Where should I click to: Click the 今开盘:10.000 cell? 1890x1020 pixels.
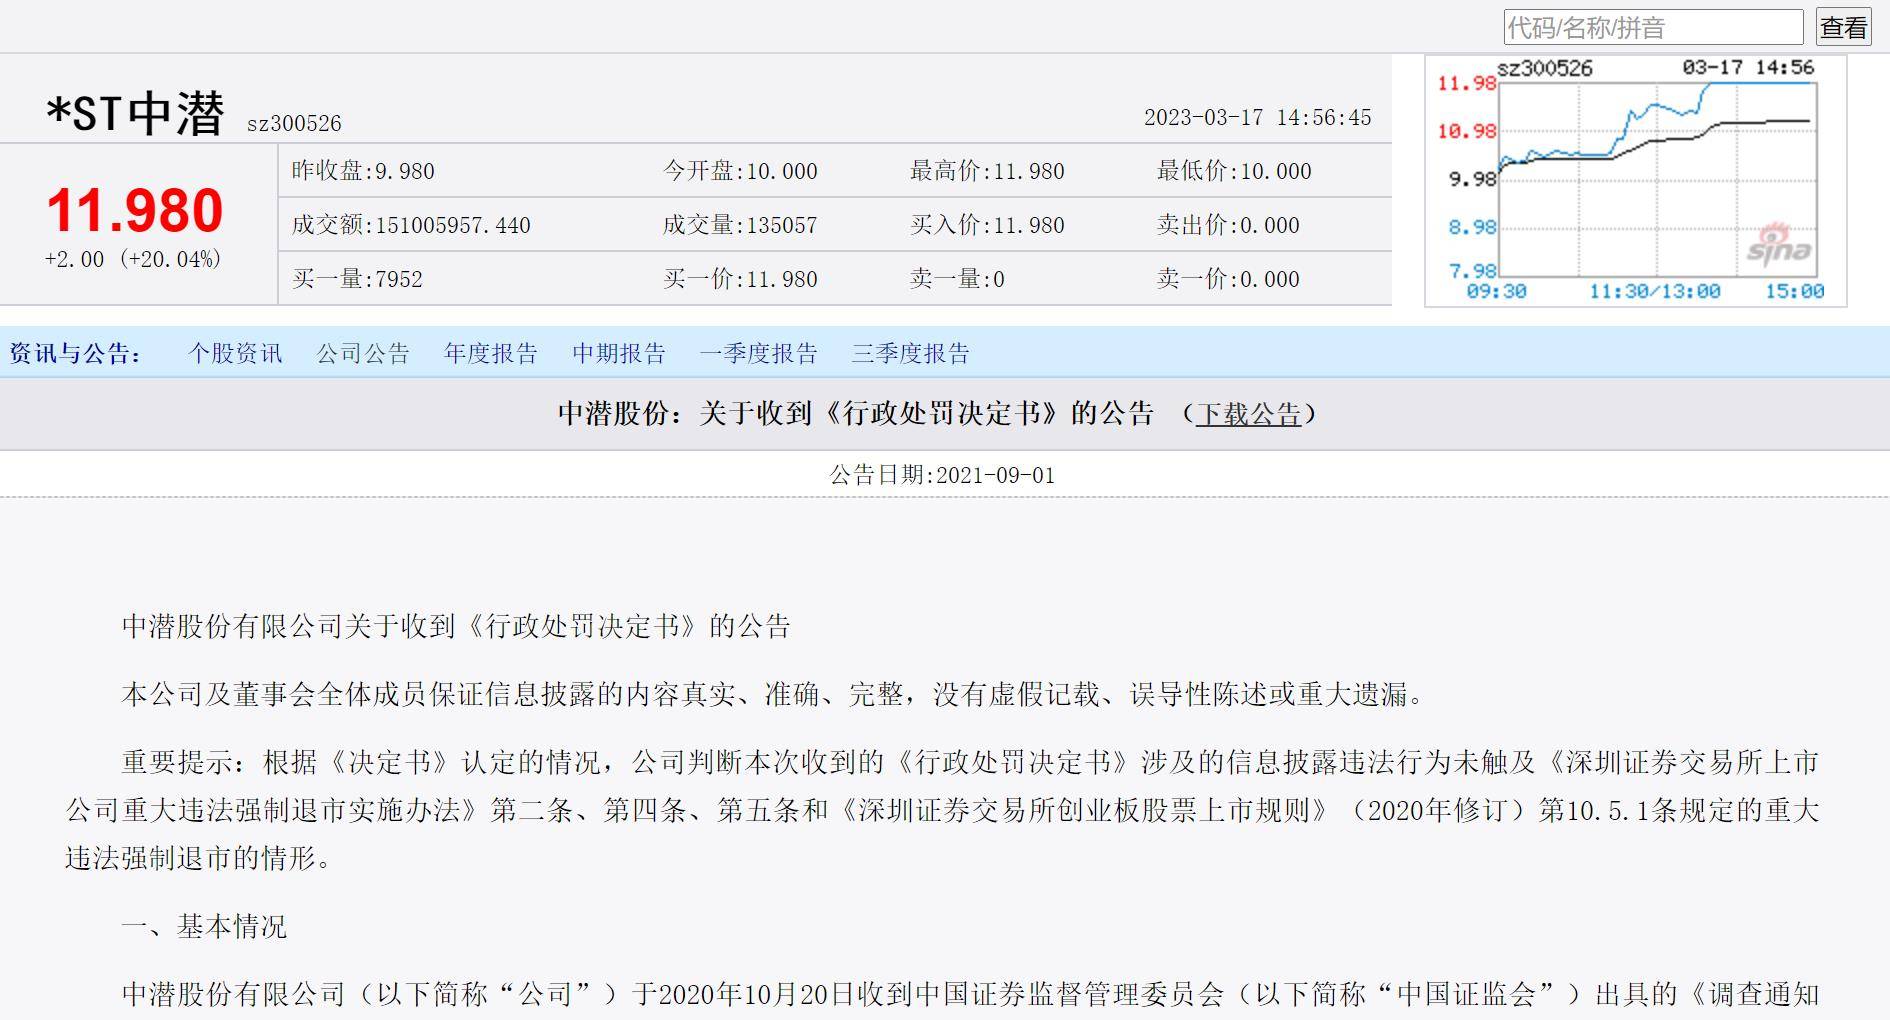click(740, 171)
